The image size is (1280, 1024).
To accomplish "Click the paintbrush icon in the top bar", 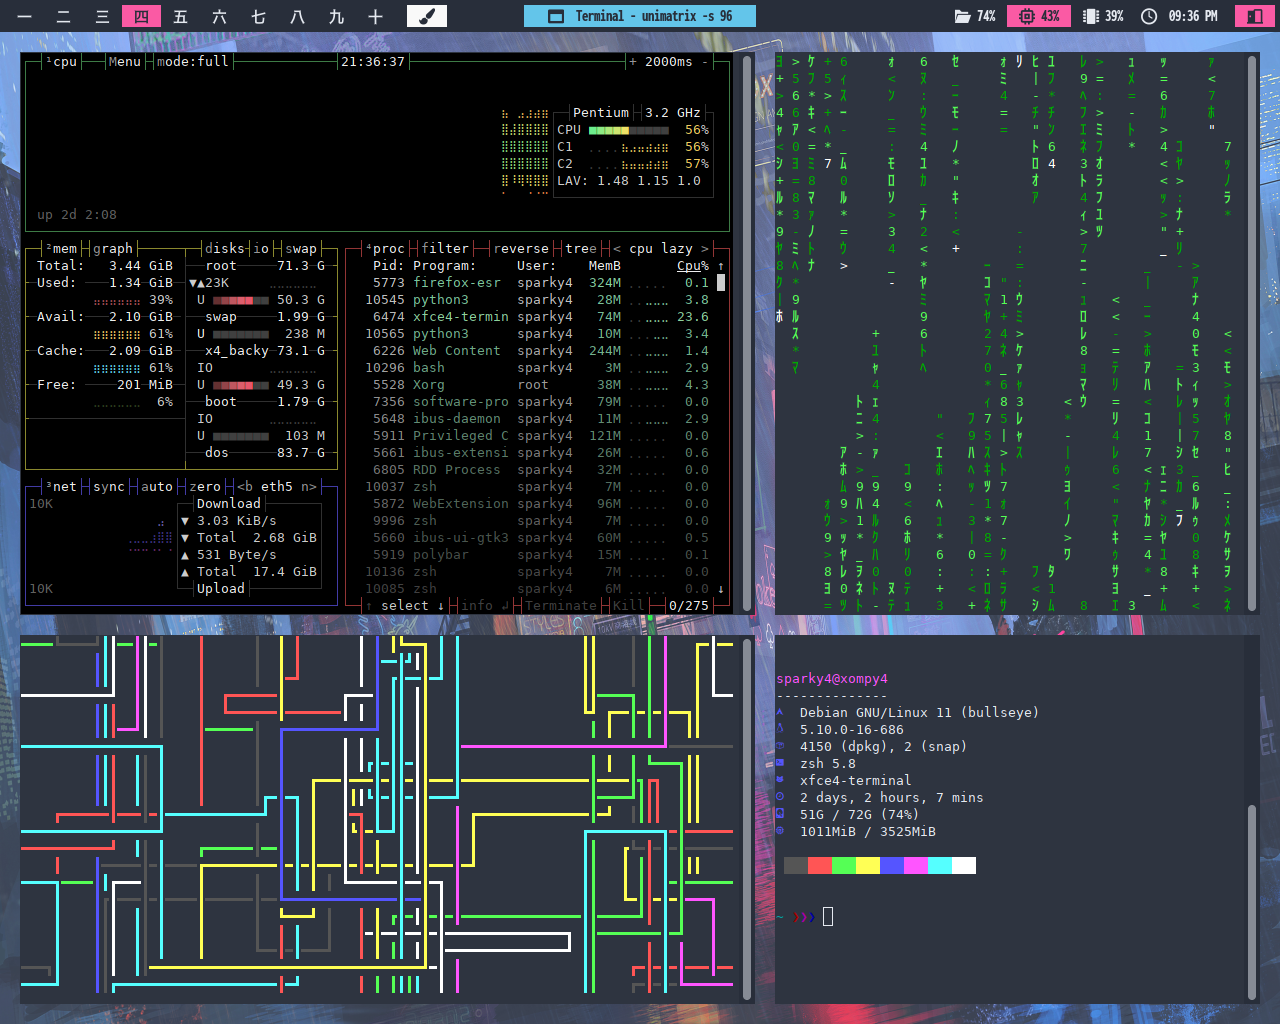I will [426, 16].
